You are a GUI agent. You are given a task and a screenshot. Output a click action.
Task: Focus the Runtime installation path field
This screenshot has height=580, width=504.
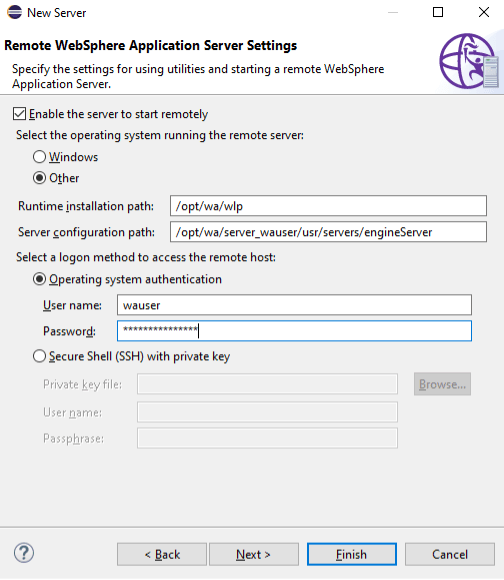[328, 206]
